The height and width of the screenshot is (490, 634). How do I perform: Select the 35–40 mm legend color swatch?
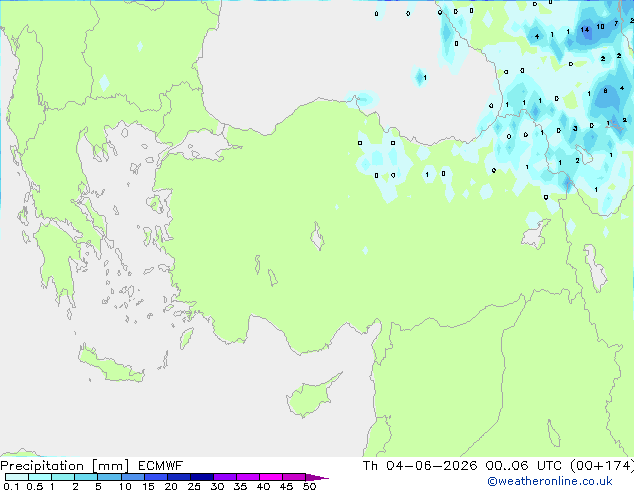[248, 477]
